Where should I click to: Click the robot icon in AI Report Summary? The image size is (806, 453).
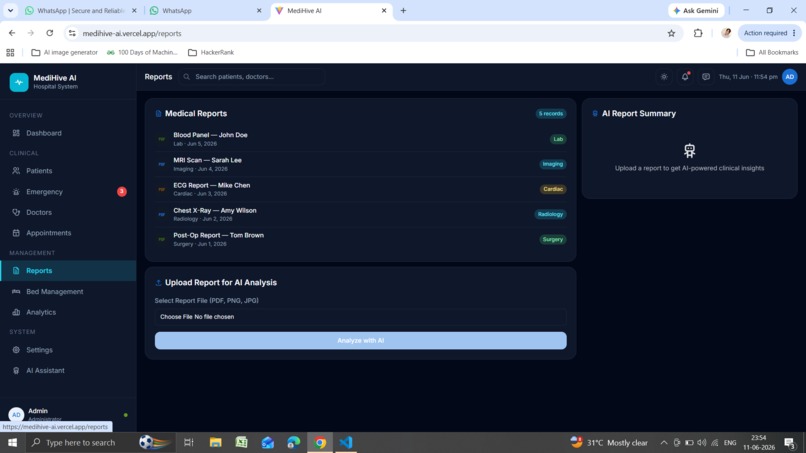pos(689,151)
